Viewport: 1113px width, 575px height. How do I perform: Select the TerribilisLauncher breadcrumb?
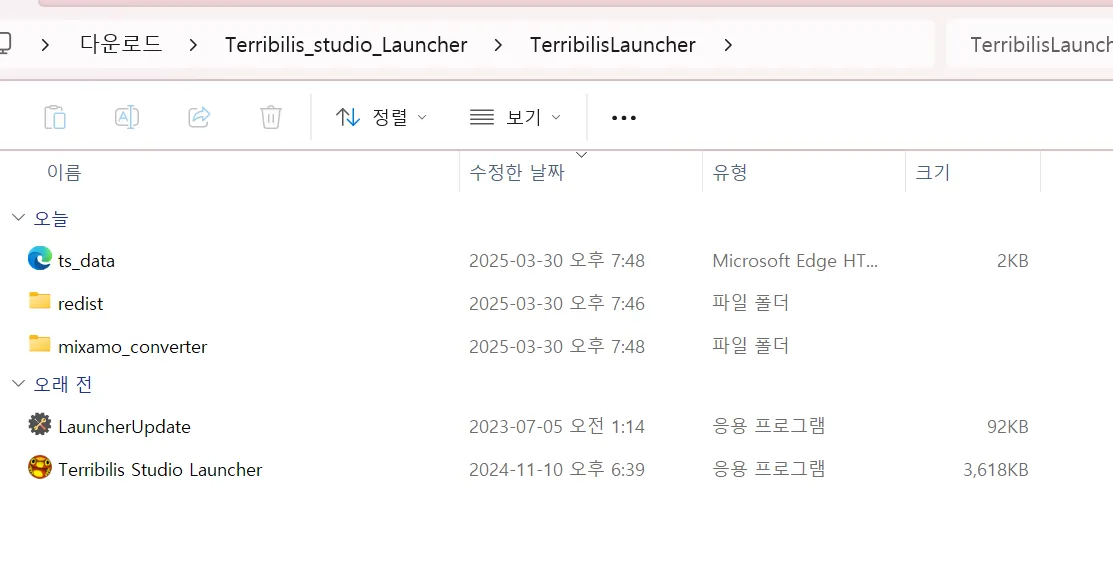(613, 45)
